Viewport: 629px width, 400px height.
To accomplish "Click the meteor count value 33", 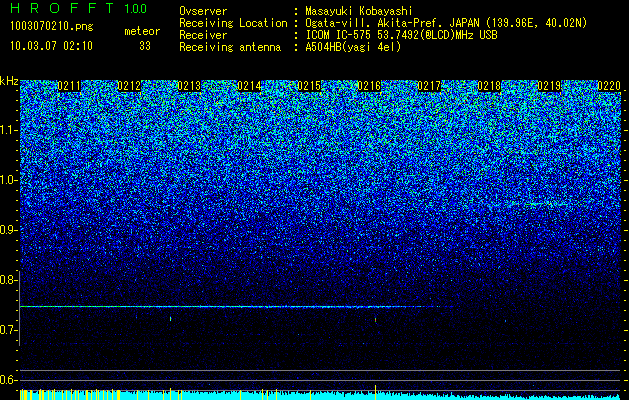I will [x=145, y=46].
